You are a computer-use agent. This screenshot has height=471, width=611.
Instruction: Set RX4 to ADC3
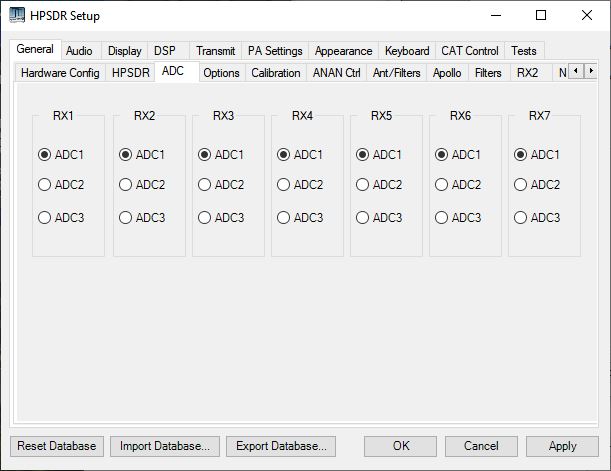pyautogui.click(x=283, y=217)
